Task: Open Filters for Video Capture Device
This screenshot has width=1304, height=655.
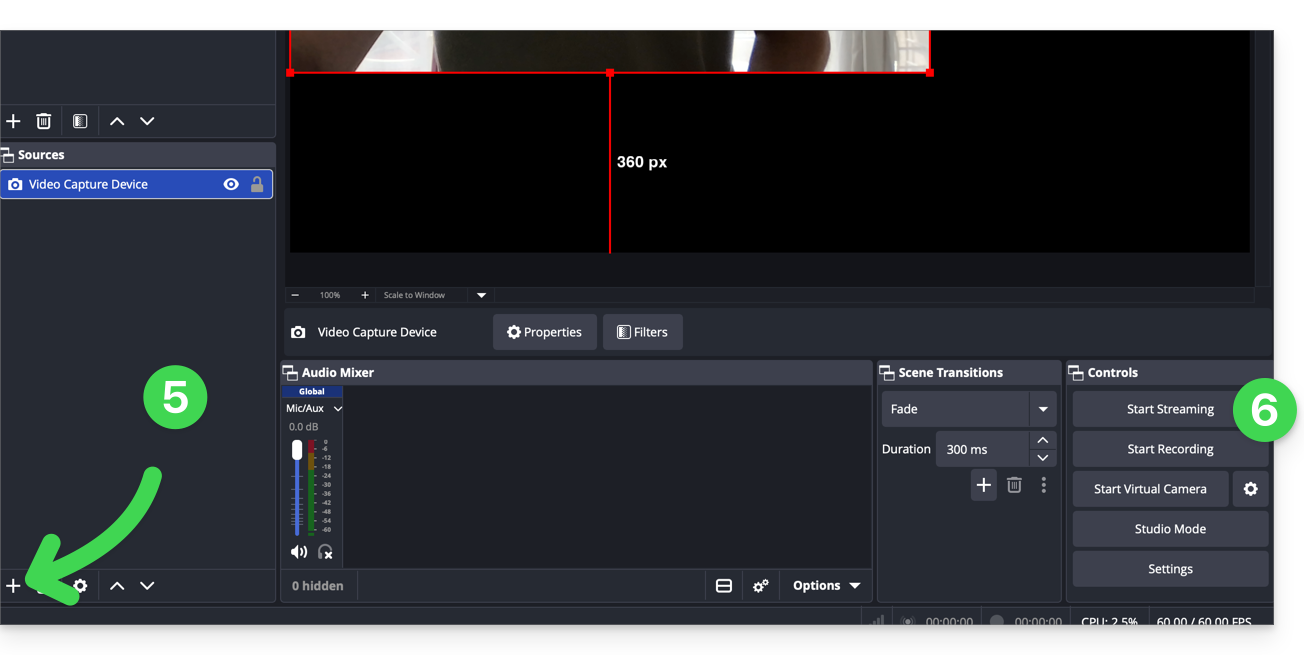Action: click(642, 332)
